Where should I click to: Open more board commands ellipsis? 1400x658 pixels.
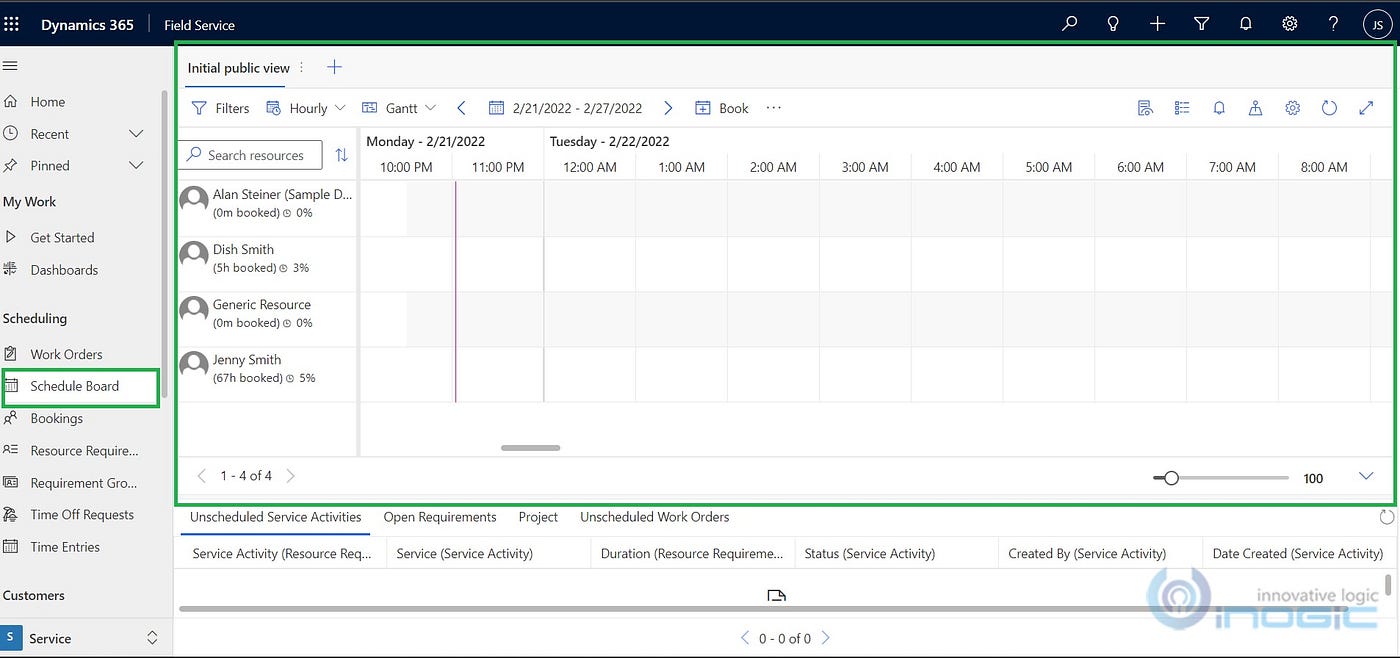[773, 108]
